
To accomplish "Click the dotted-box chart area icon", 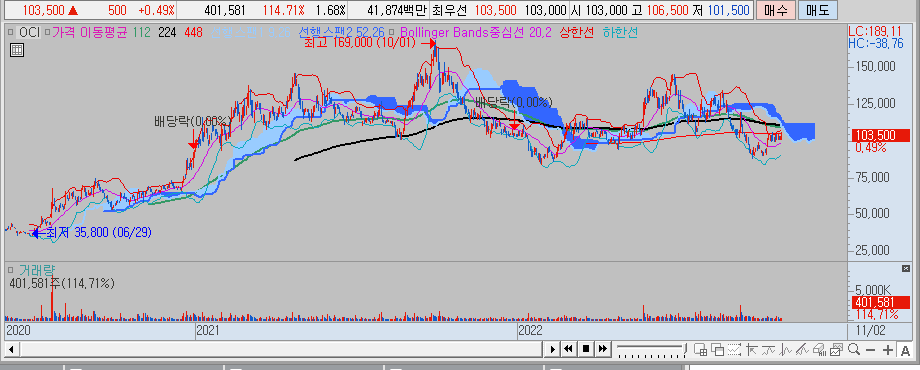I will pyautogui.click(x=734, y=349).
